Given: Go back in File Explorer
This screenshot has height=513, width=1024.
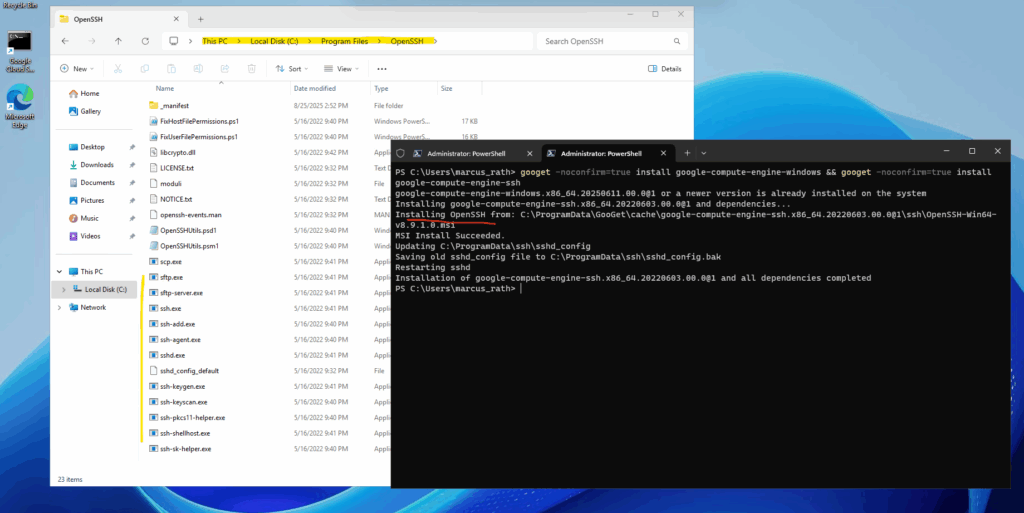Looking at the screenshot, I should 65,41.
